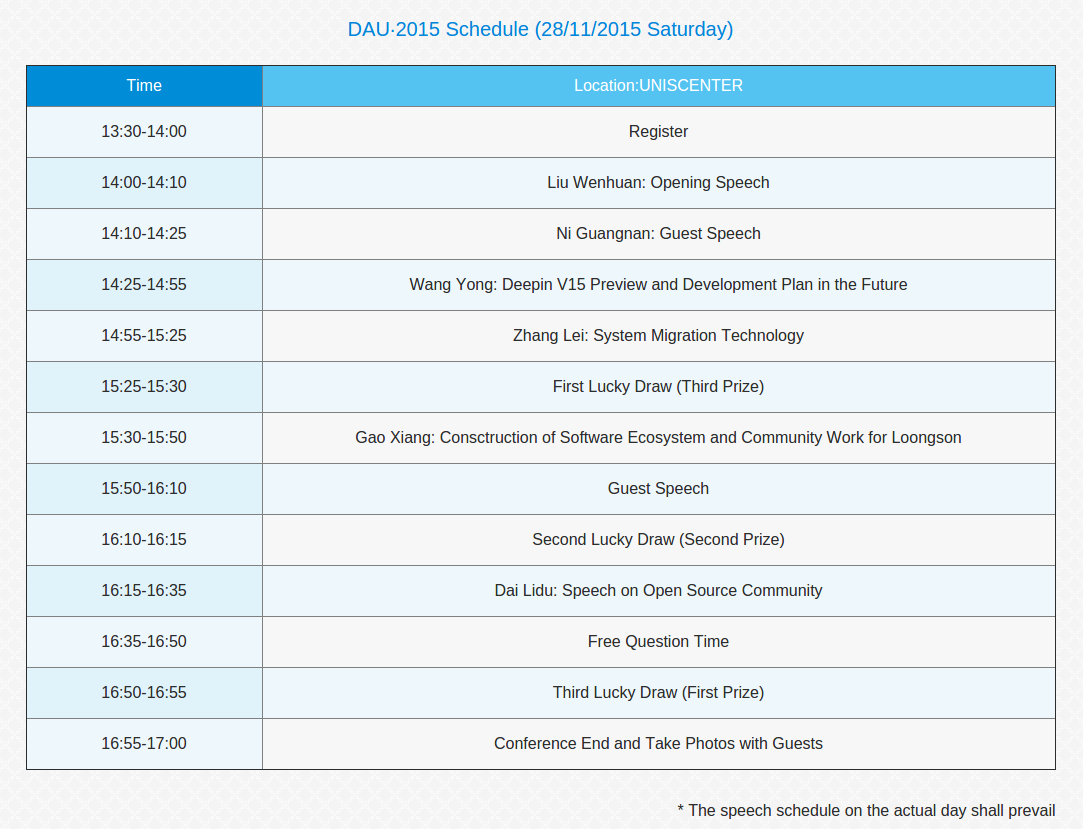Click the 14:55-15:25 time cell
Image resolution: width=1083 pixels, height=829 pixels.
(x=144, y=336)
